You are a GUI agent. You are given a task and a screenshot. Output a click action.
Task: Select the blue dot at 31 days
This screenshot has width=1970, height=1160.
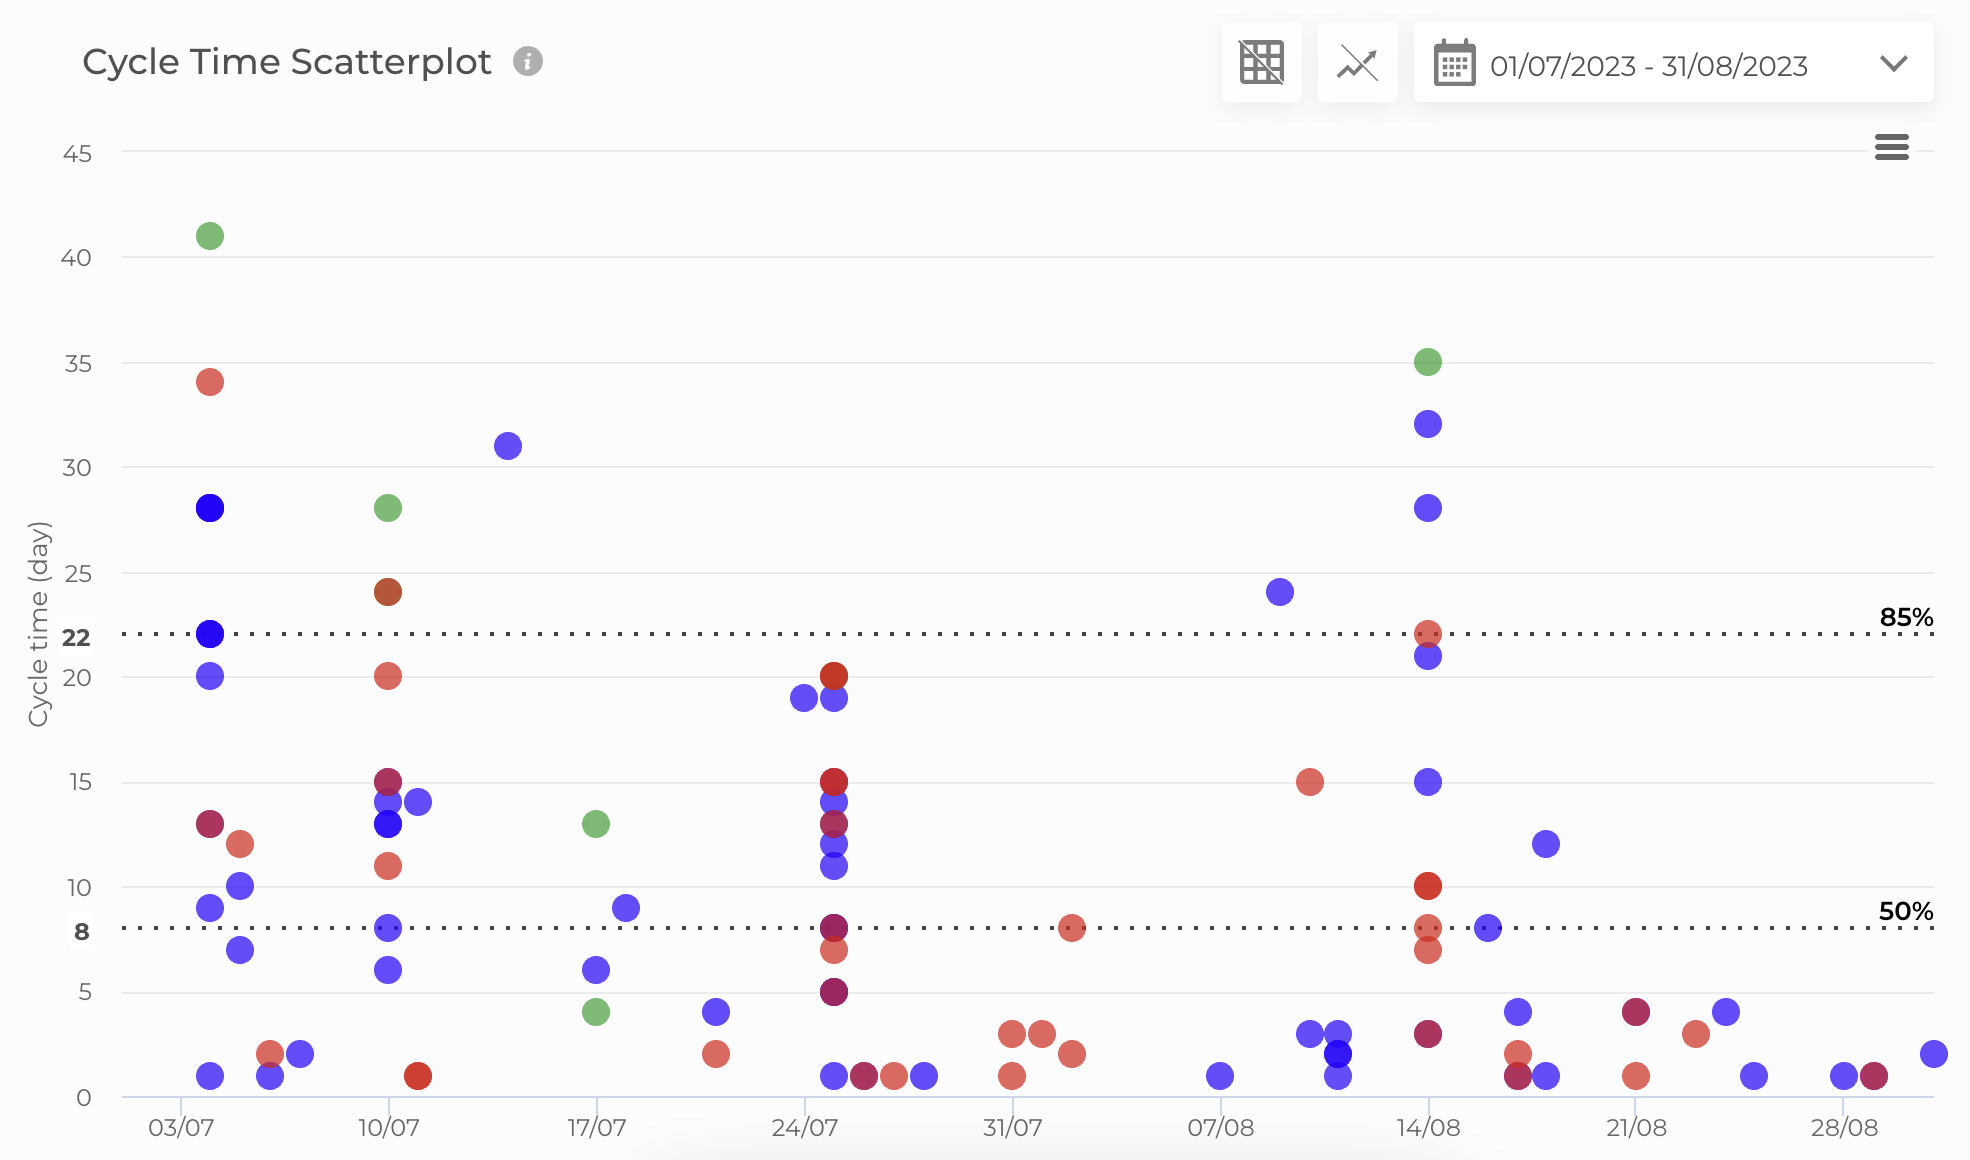tap(506, 444)
